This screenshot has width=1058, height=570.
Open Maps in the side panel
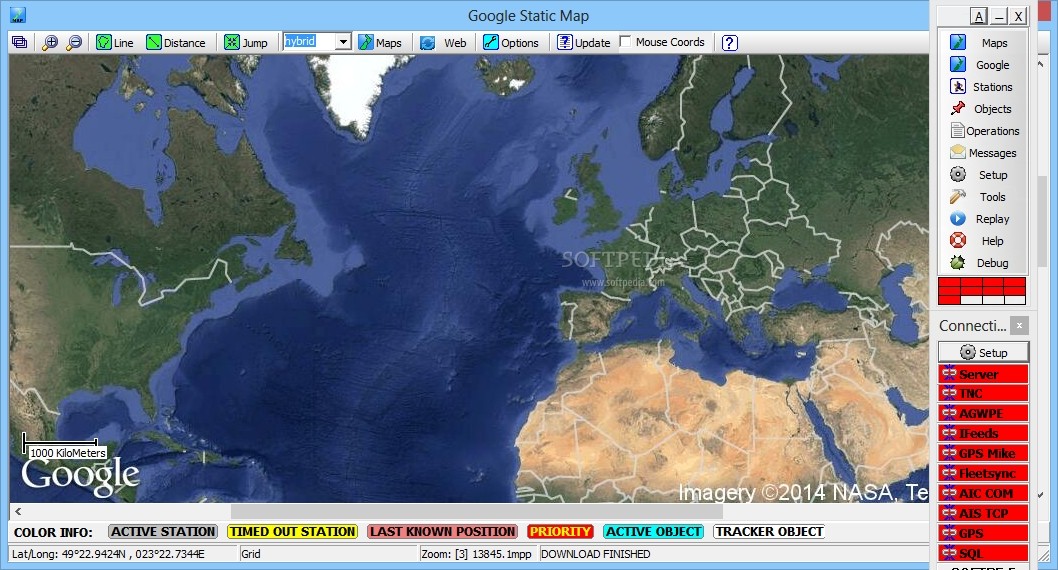pyautogui.click(x=983, y=42)
